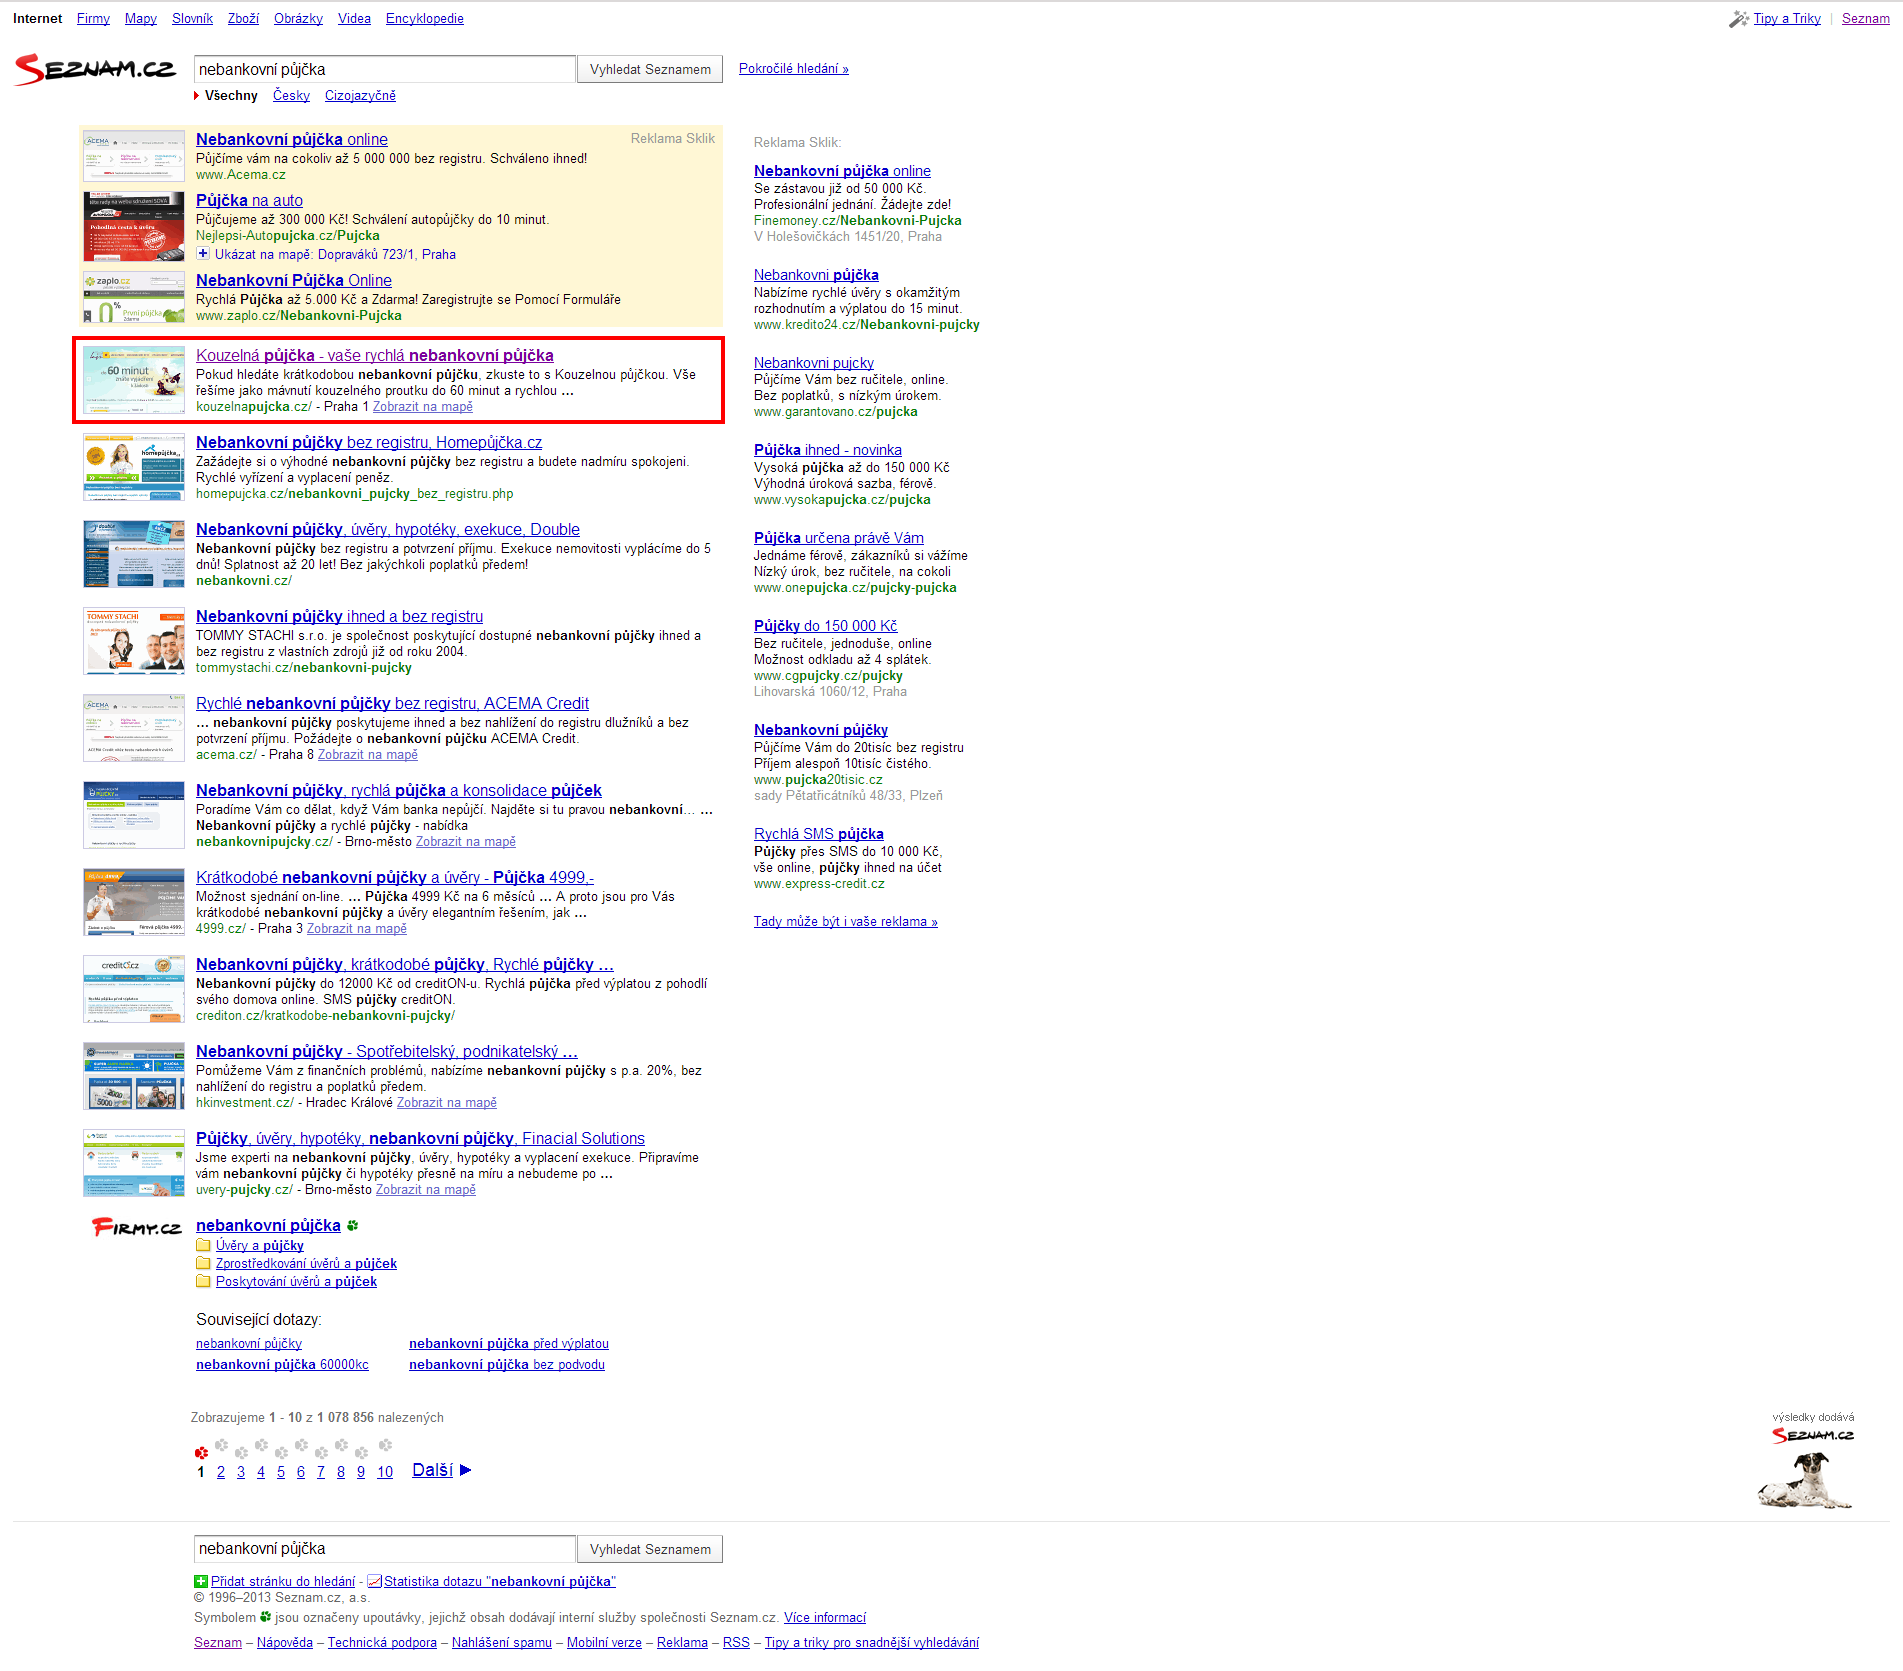Open the Acema.cz ad thumbnail

pyautogui.click(x=134, y=155)
